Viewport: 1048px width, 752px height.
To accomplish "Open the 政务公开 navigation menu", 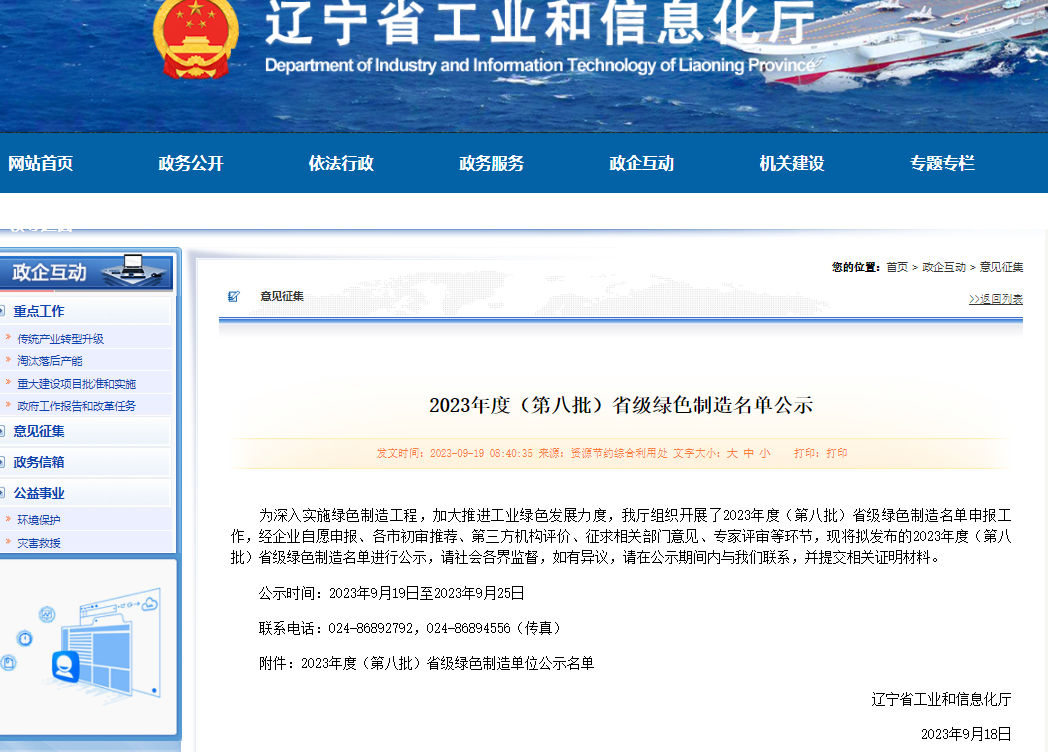I will coord(190,163).
